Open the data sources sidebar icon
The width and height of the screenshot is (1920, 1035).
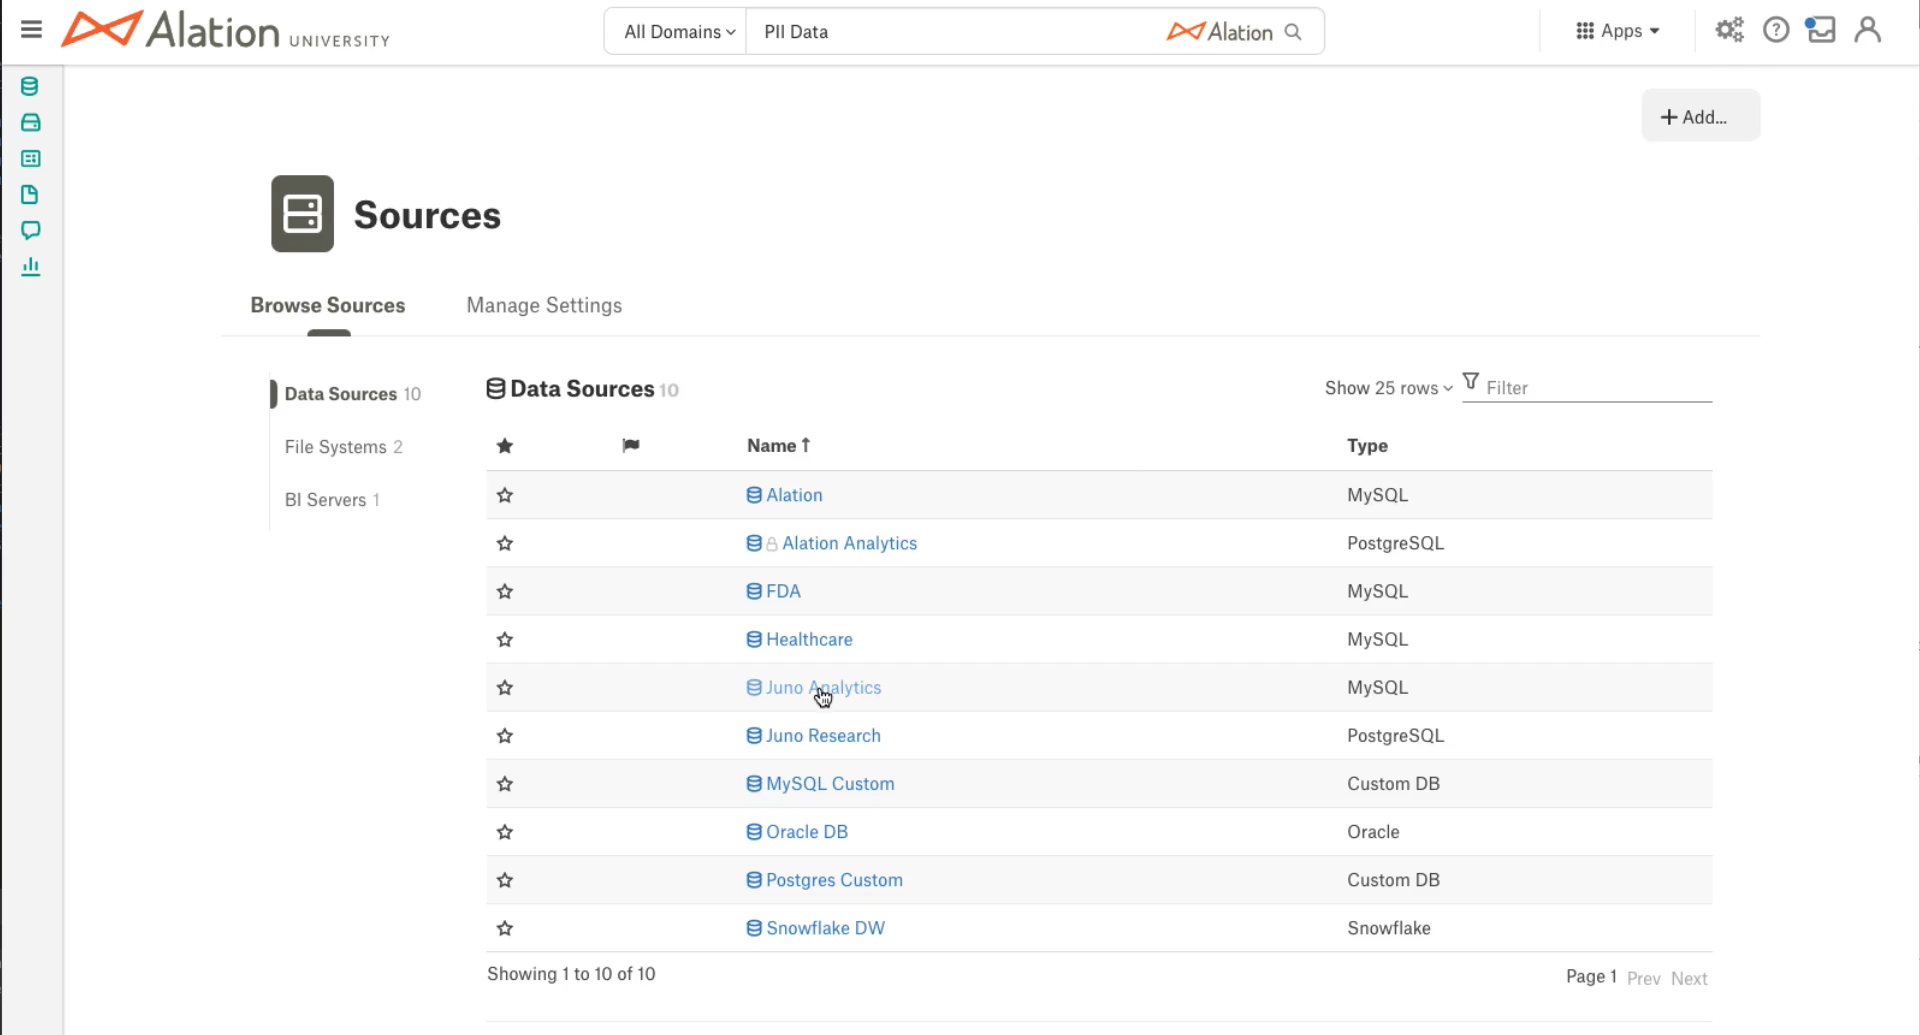pos(30,87)
